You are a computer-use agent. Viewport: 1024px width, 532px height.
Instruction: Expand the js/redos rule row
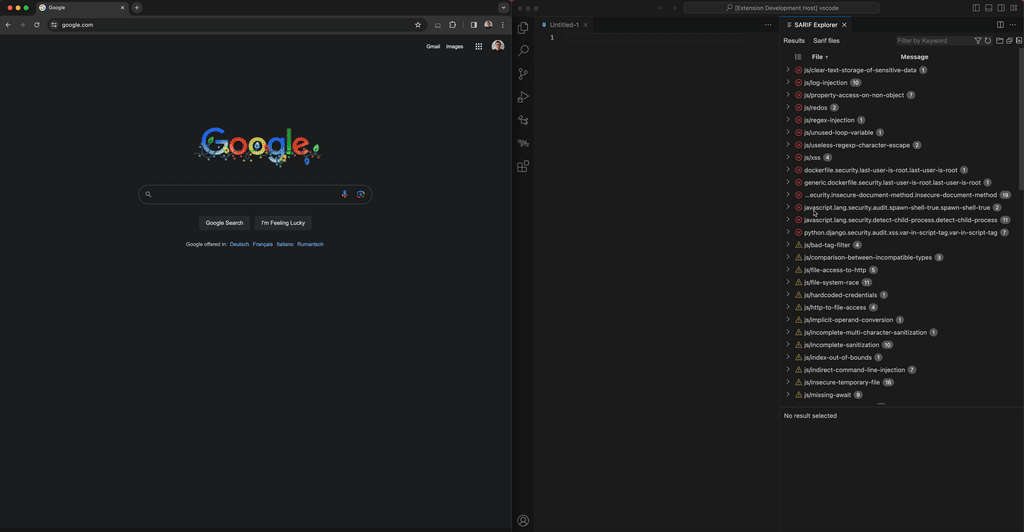(788, 107)
